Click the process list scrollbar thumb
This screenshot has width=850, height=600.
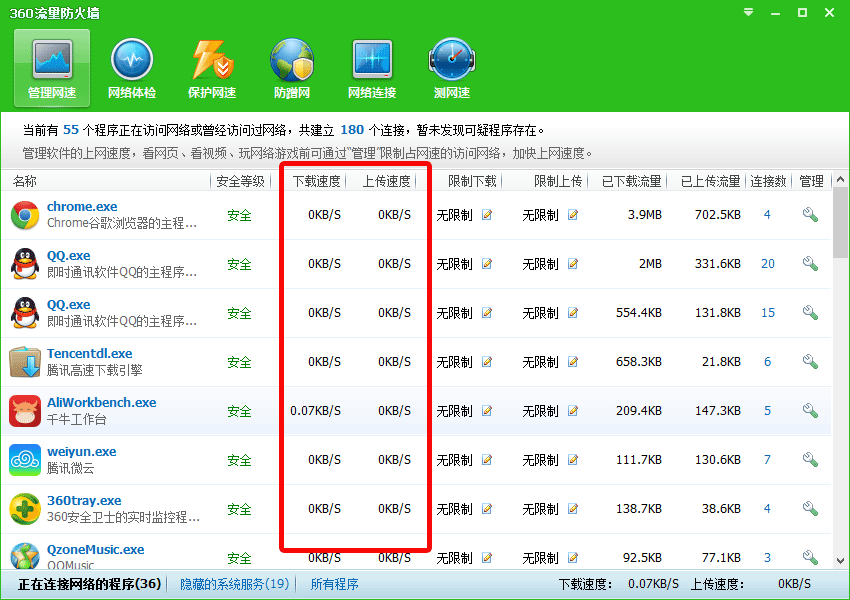(x=840, y=222)
